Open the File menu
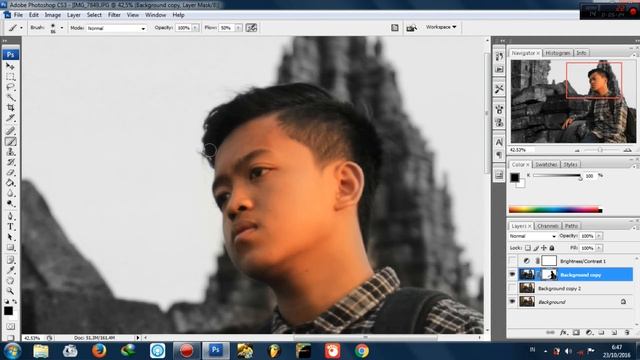Screen dimensions: 640x360 18,15
